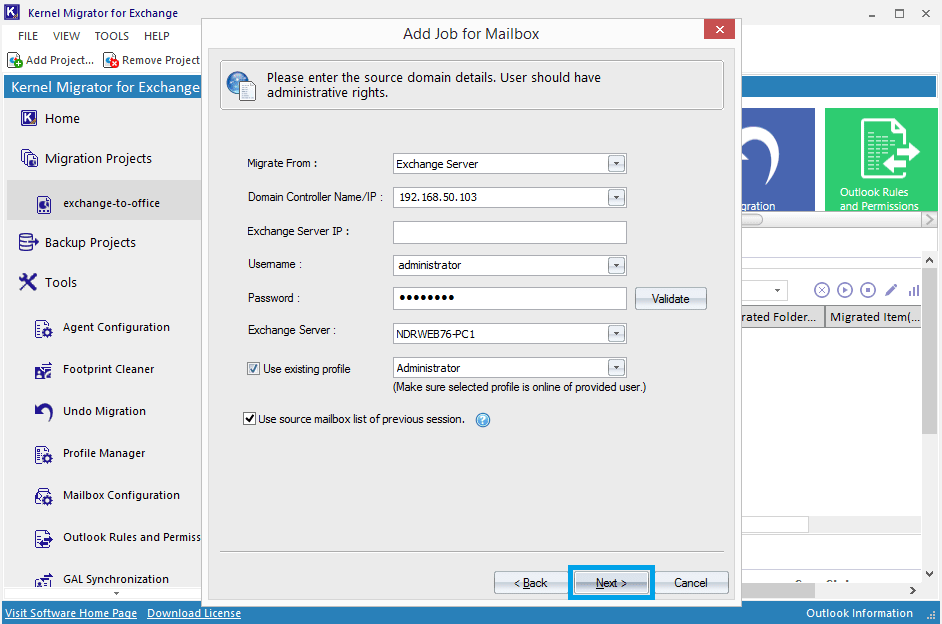Viewport: 942px width, 624px height.
Task: Click the Cancel button
Action: [x=691, y=583]
